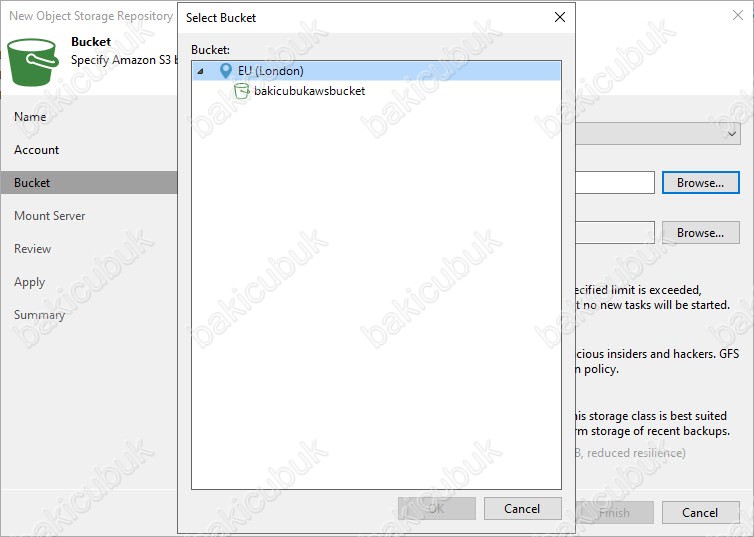Open the Bucket wizard step
The height and width of the screenshot is (537, 754).
[x=89, y=183]
